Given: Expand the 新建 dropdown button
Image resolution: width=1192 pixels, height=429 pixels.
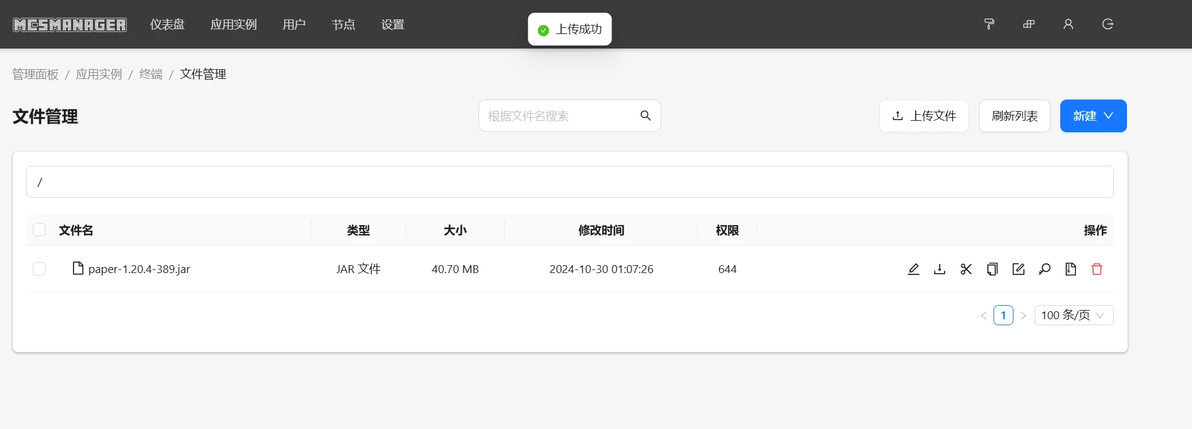Looking at the screenshot, I should click(1093, 116).
